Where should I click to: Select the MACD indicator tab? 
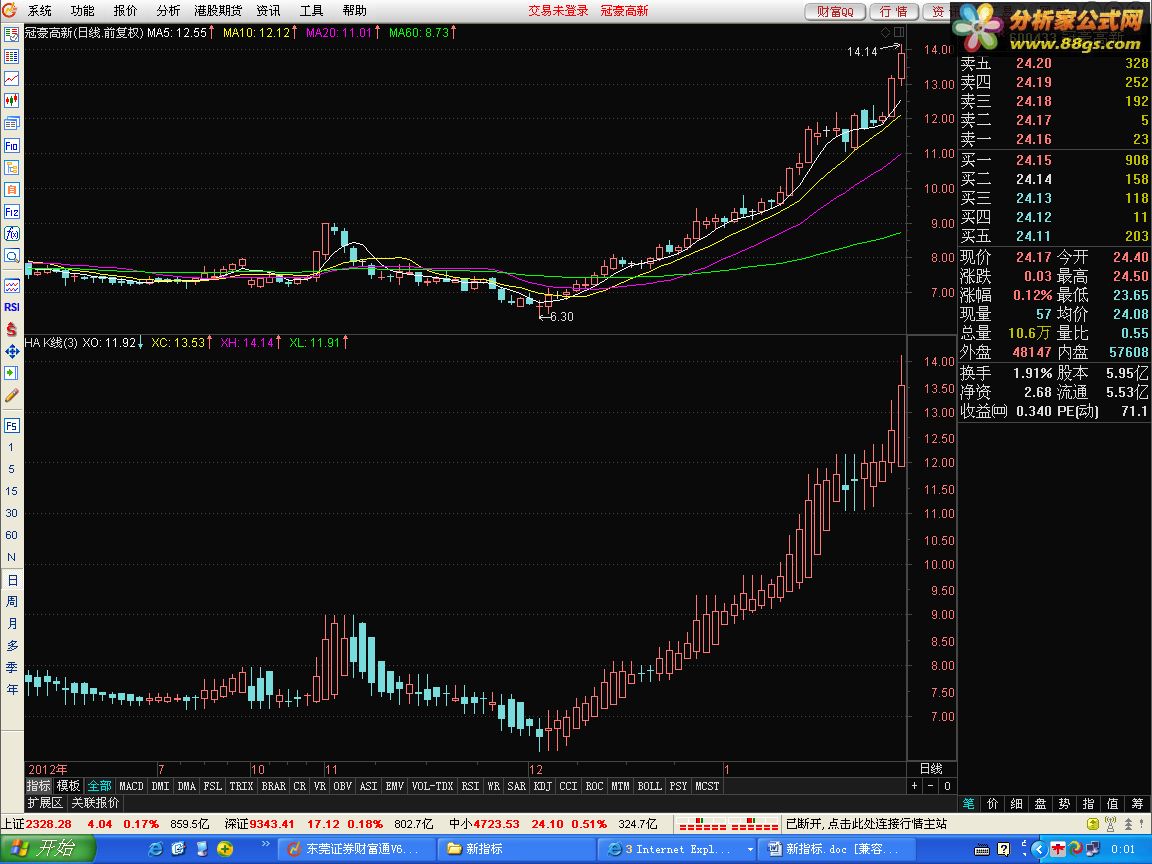pos(132,786)
